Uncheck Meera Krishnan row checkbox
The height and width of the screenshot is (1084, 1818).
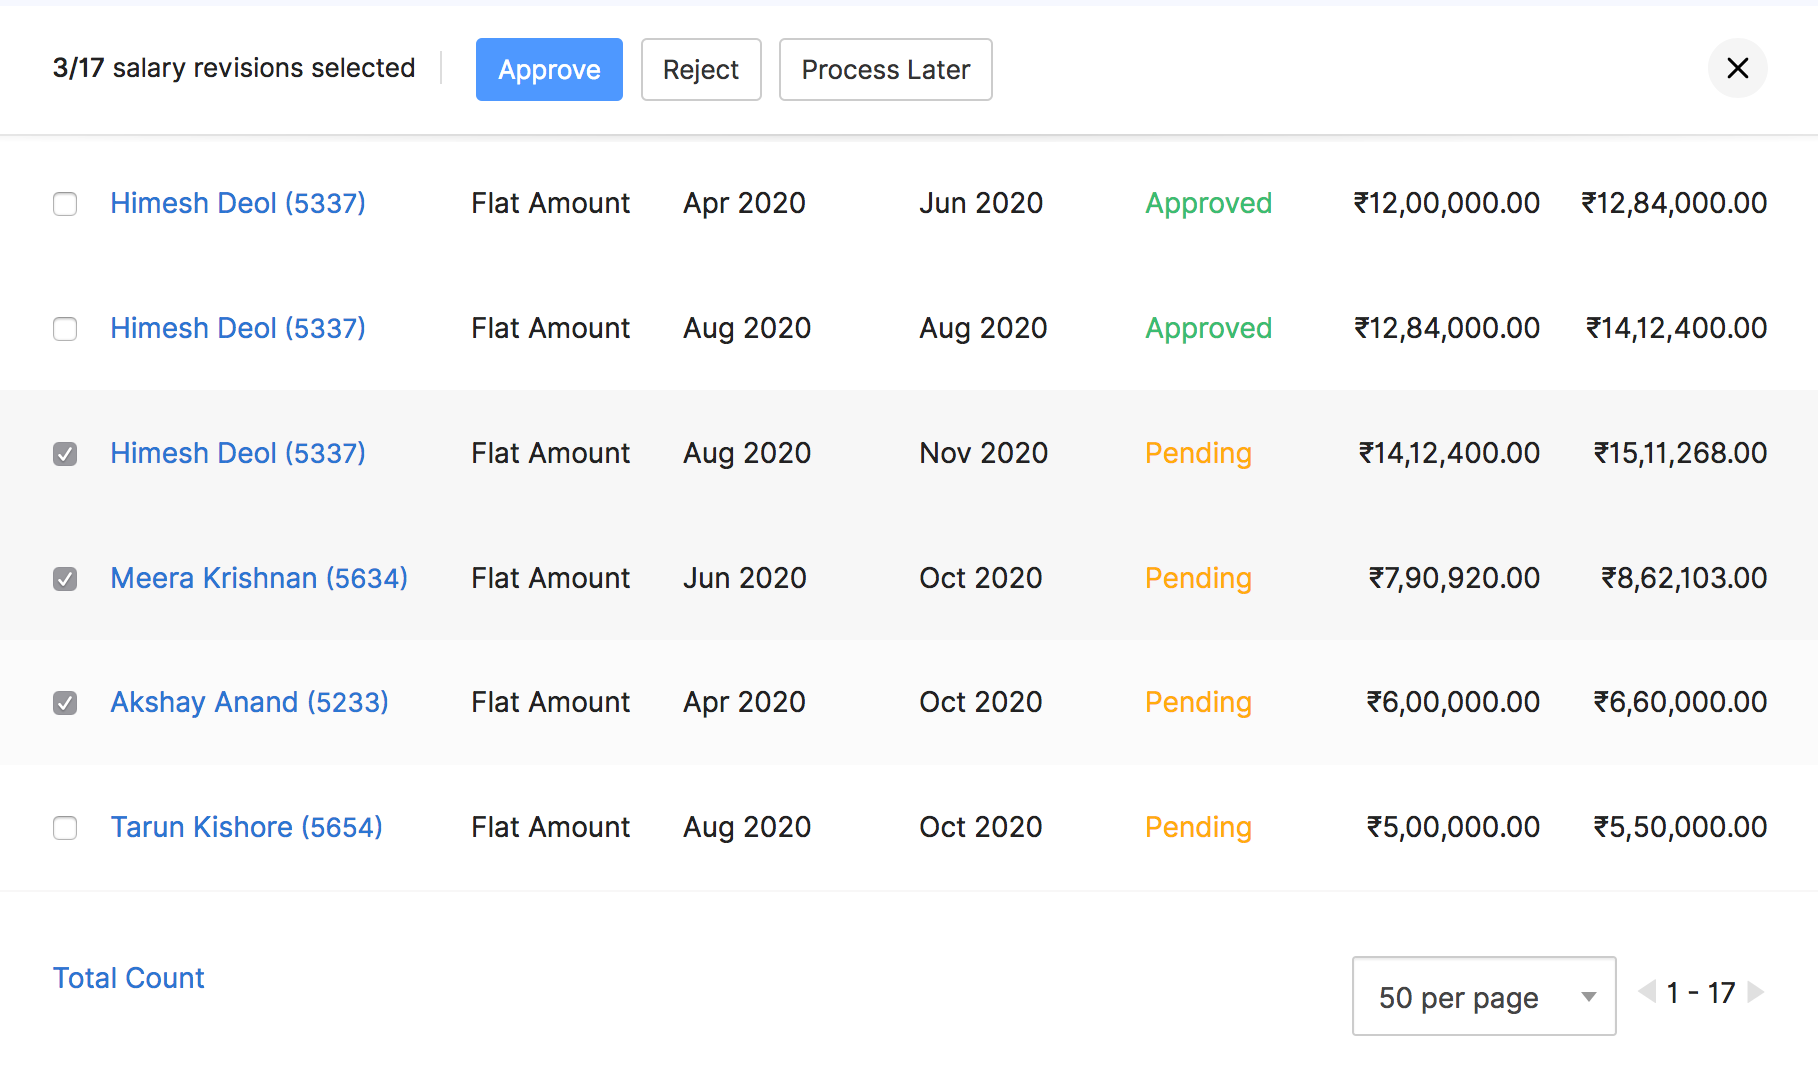click(65, 579)
